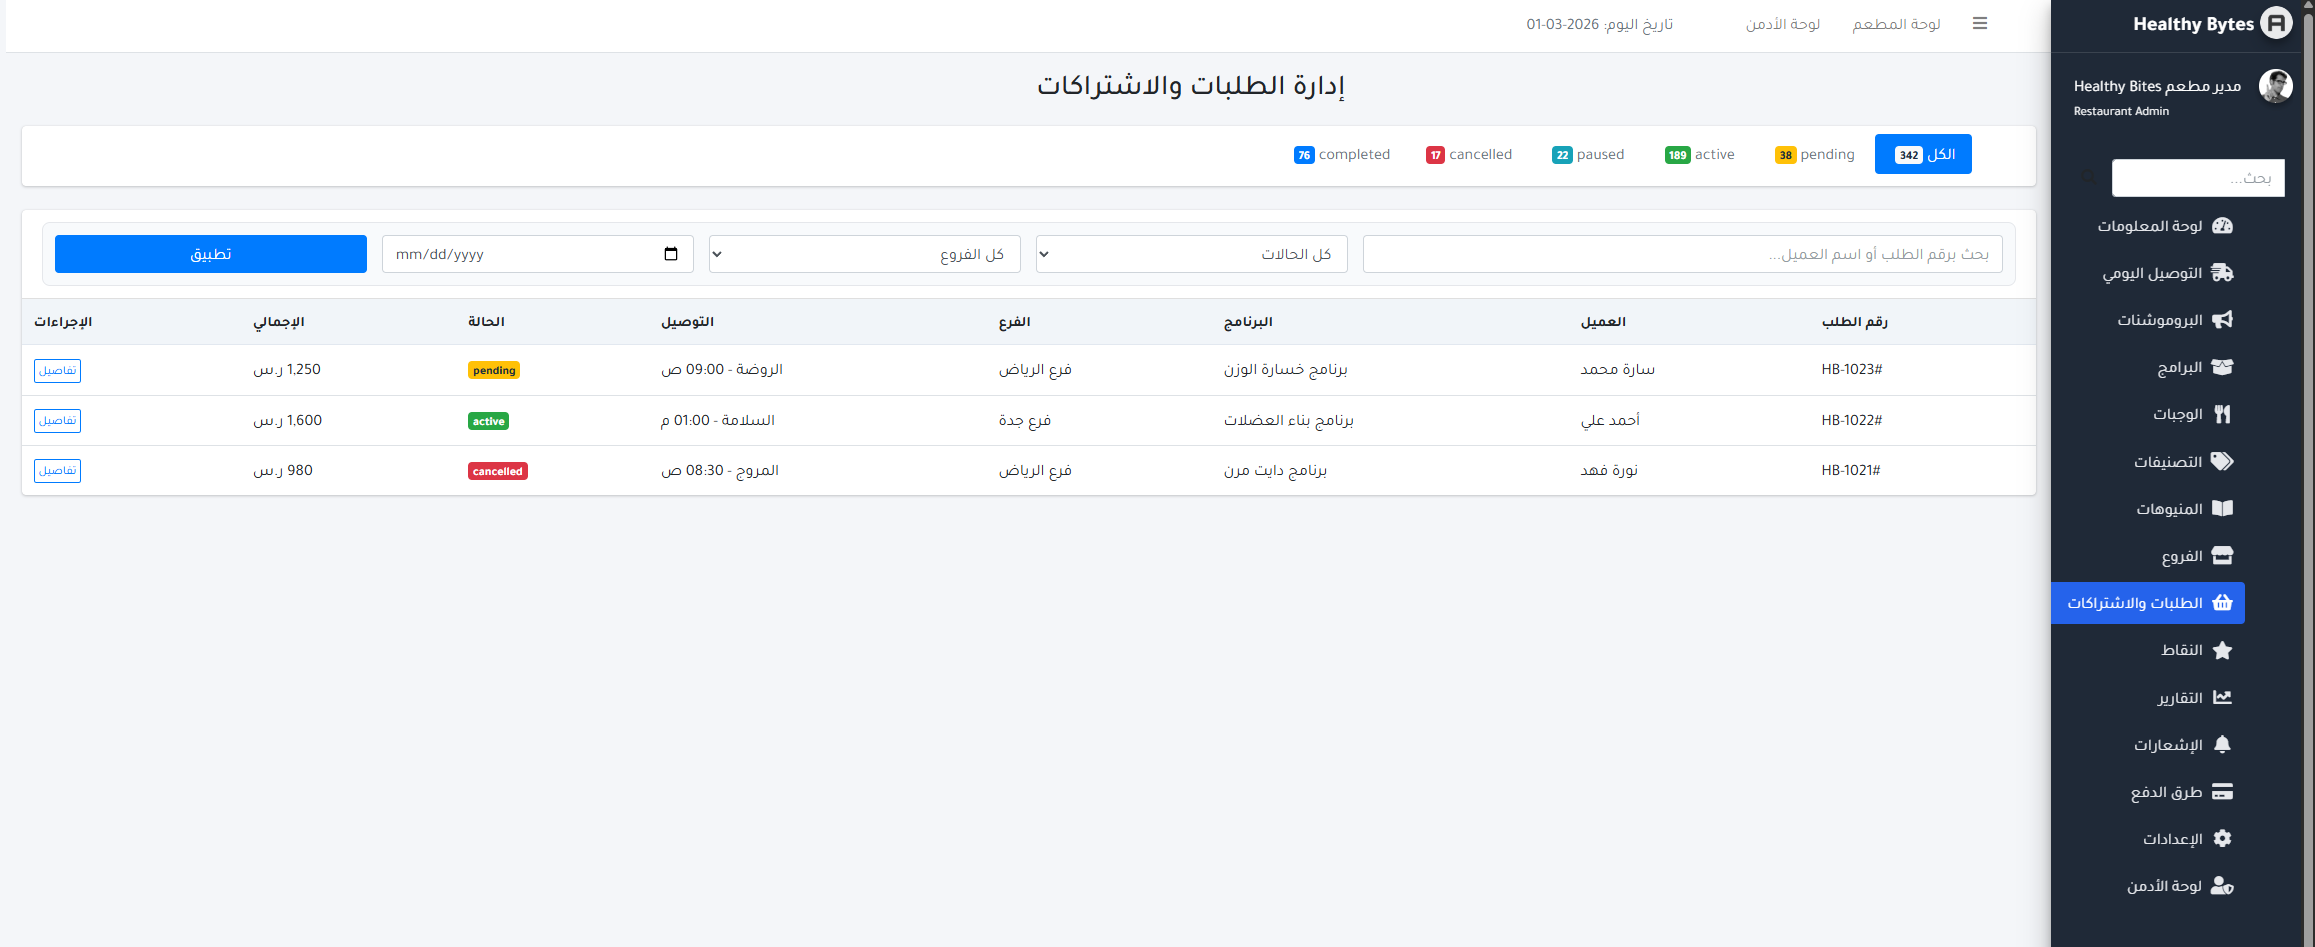The height and width of the screenshot is (947, 2315).
Task: Open promotions via the megaphone icon
Action: tap(2222, 320)
